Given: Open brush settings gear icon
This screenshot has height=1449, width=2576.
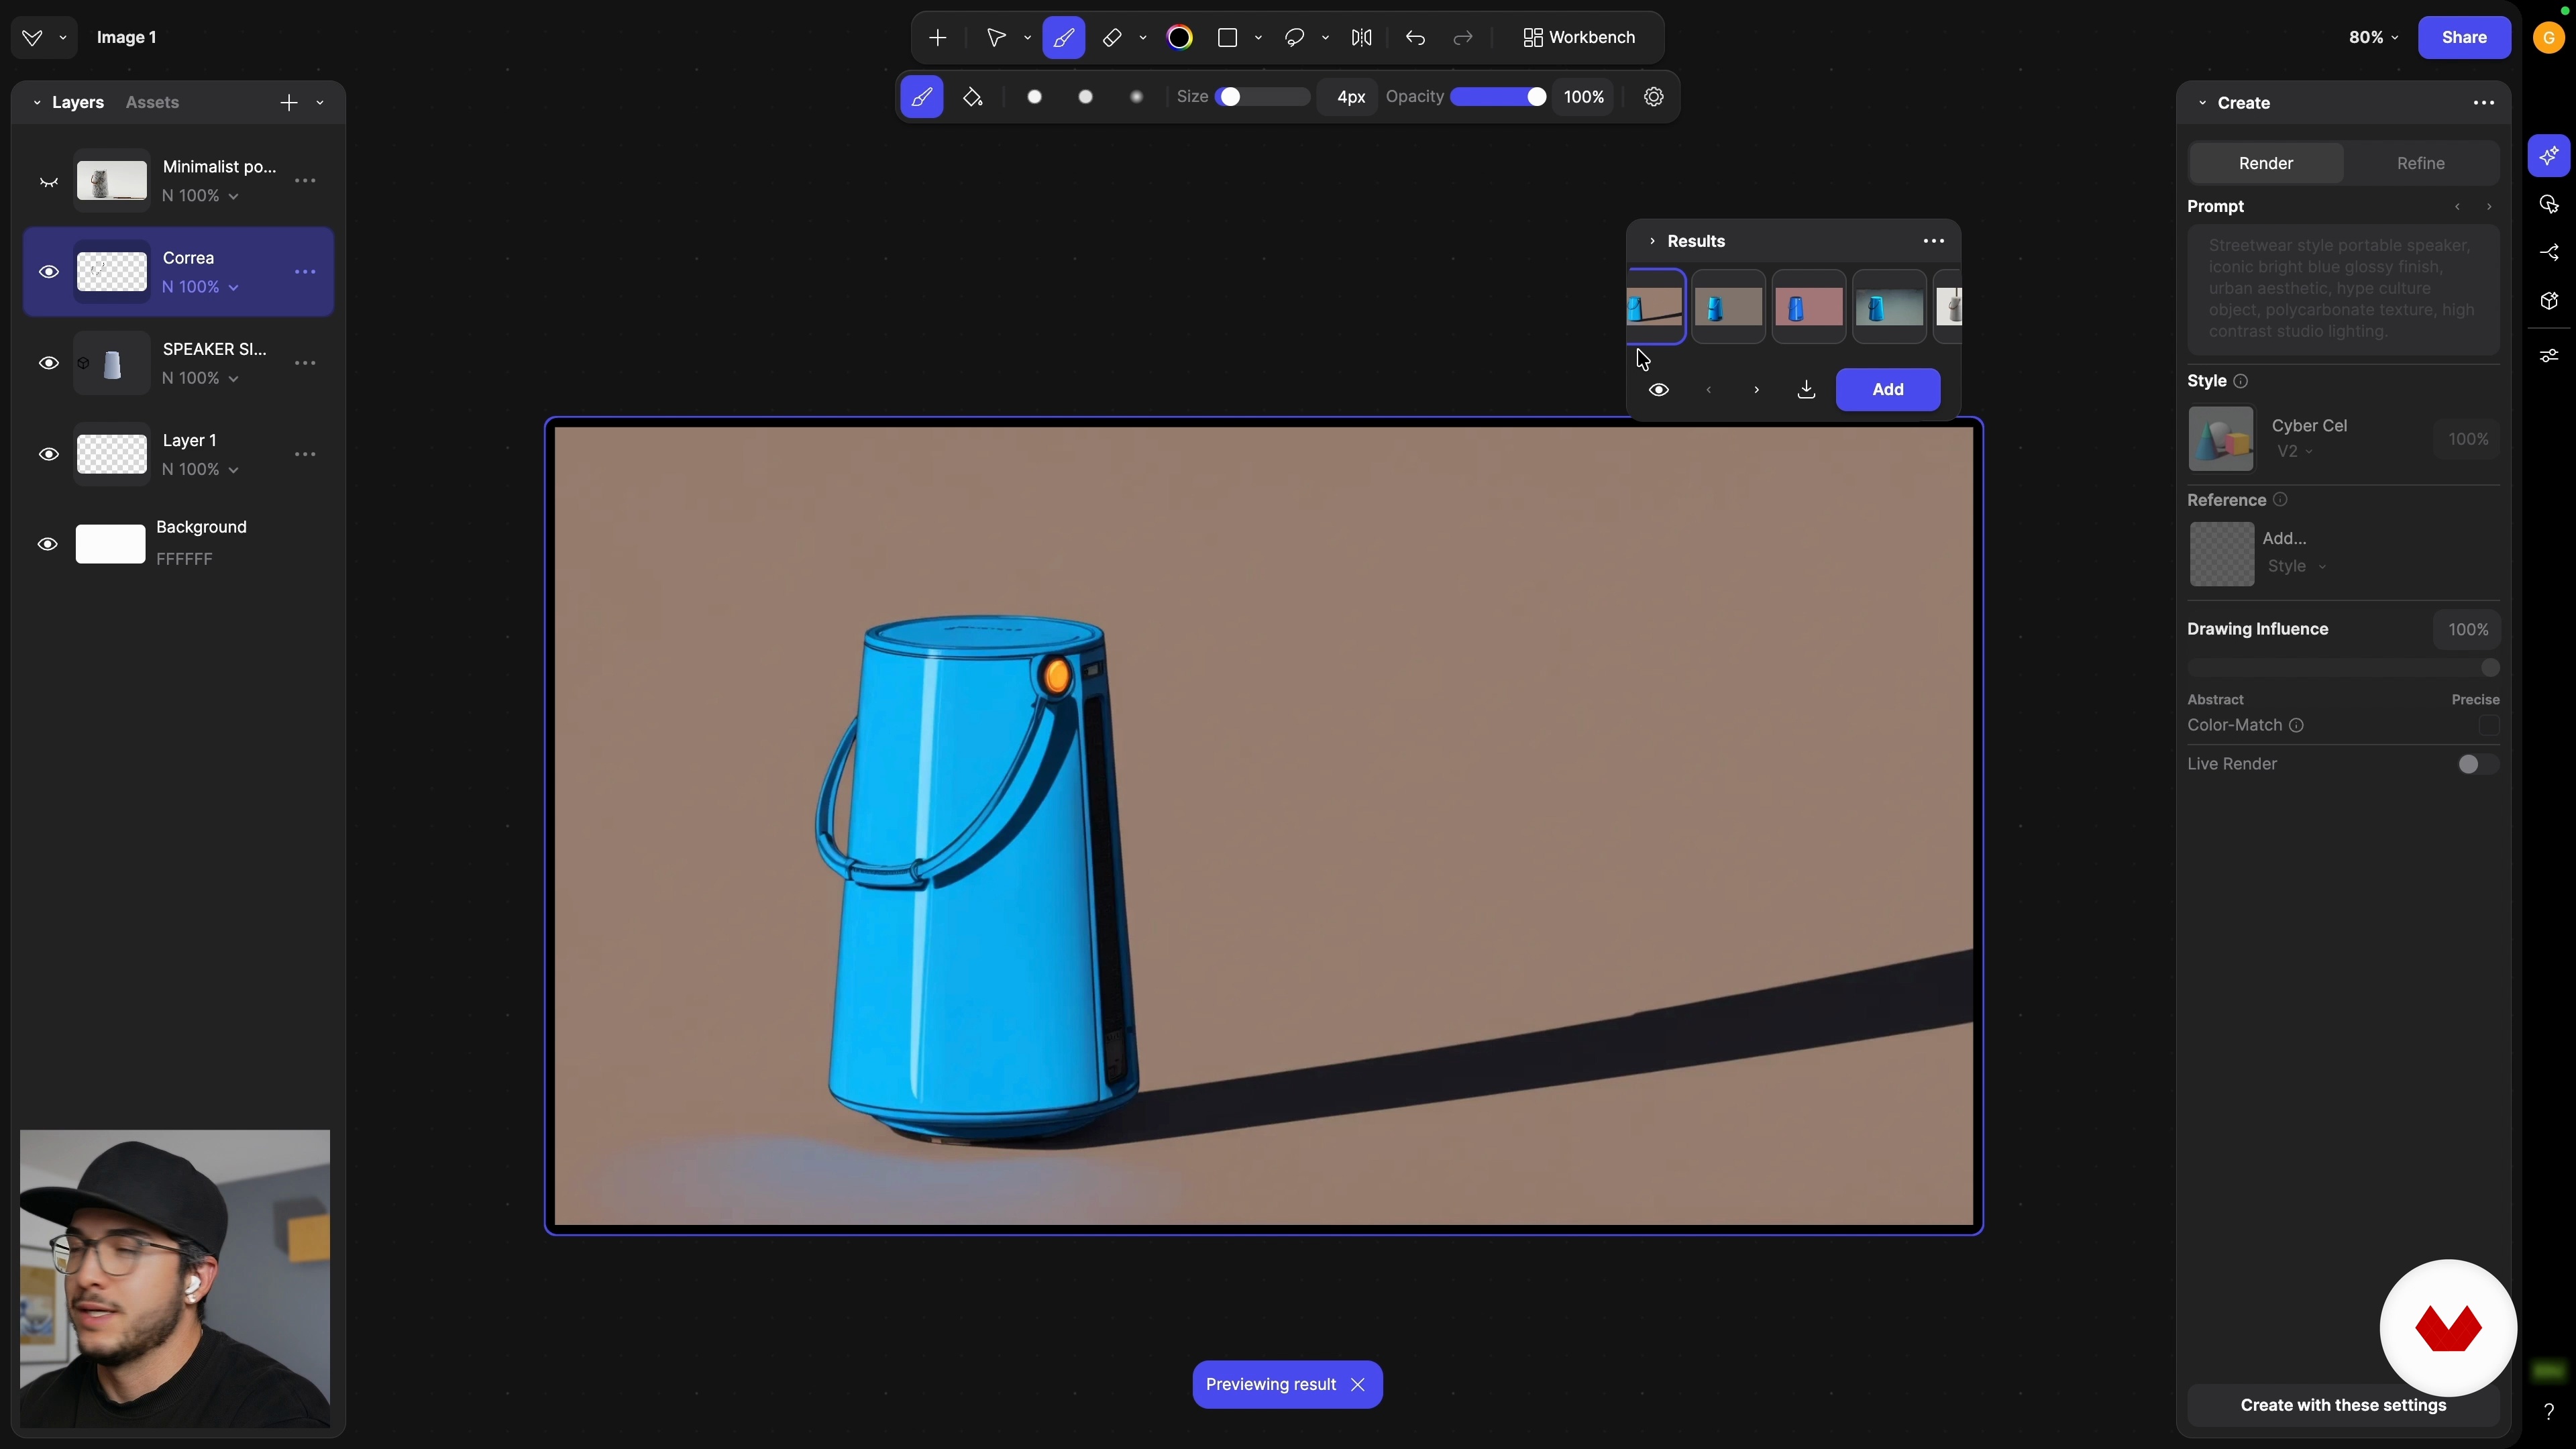Looking at the screenshot, I should (1654, 97).
